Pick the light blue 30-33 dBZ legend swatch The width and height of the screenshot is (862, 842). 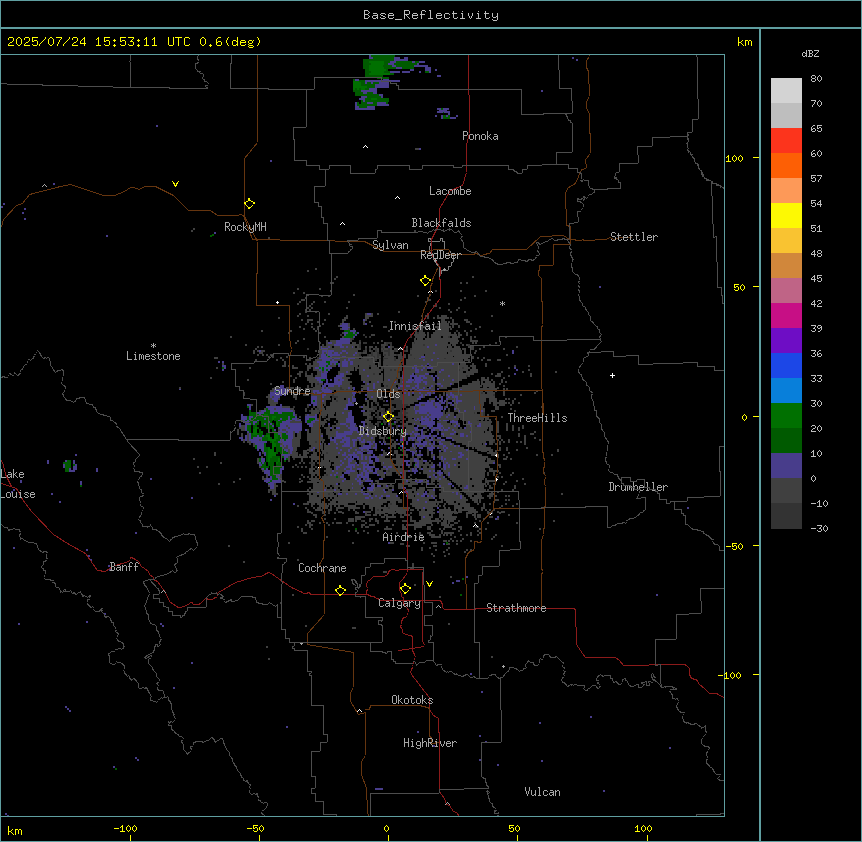tap(786, 391)
